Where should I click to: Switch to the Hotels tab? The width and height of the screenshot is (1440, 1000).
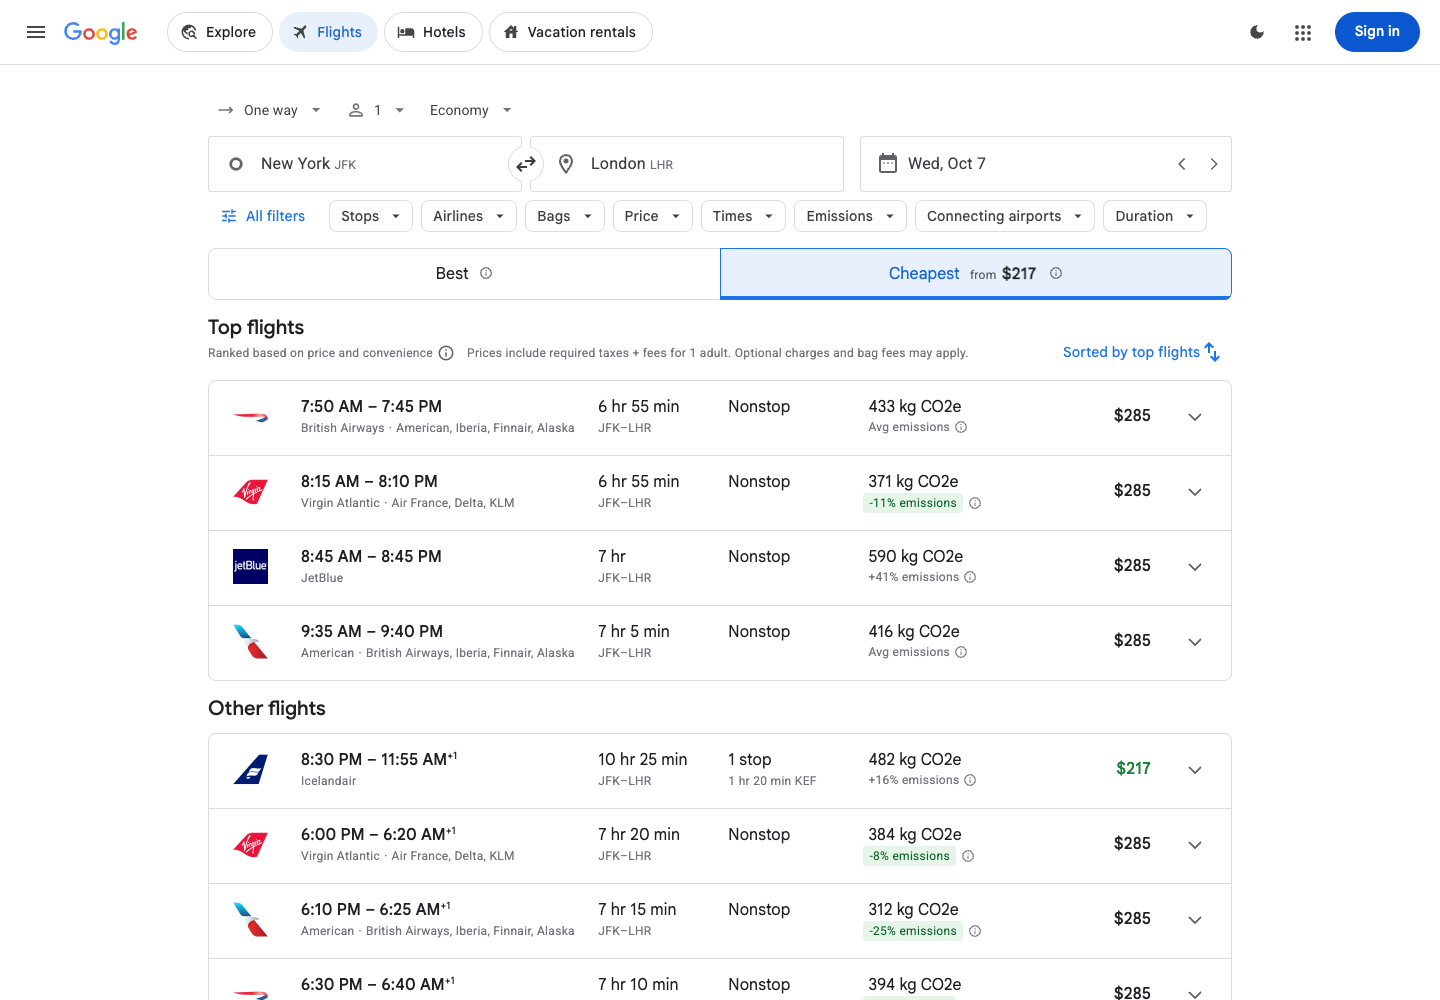(x=433, y=32)
